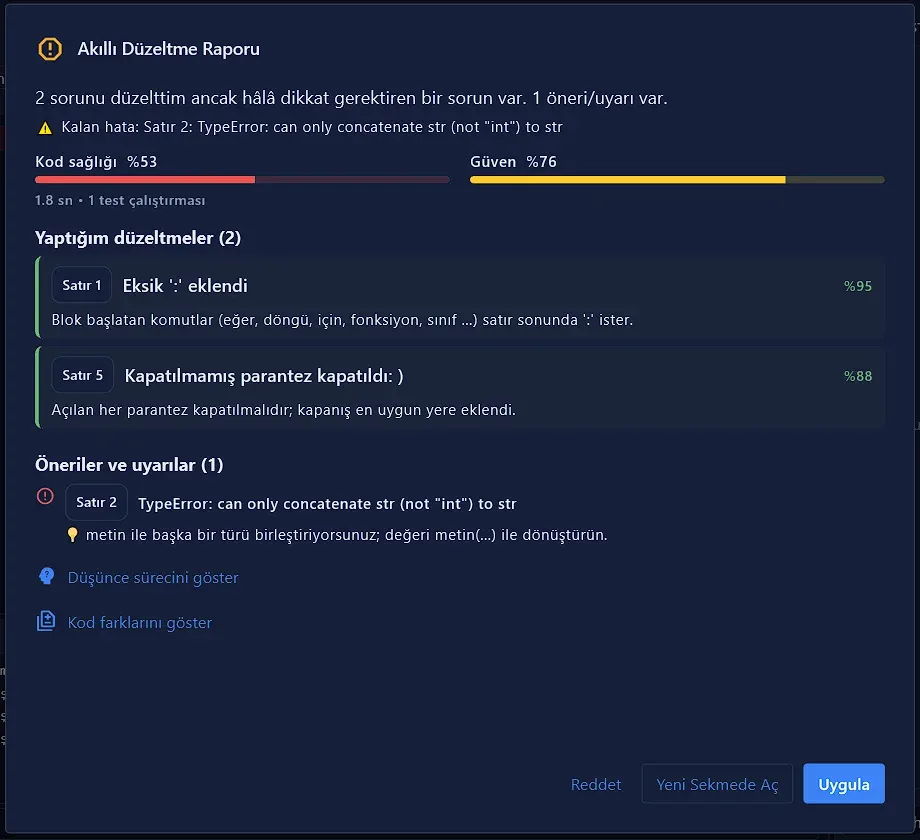Click the orange warning icon beside the report title
This screenshot has height=840, width=920.
pyautogui.click(x=50, y=49)
